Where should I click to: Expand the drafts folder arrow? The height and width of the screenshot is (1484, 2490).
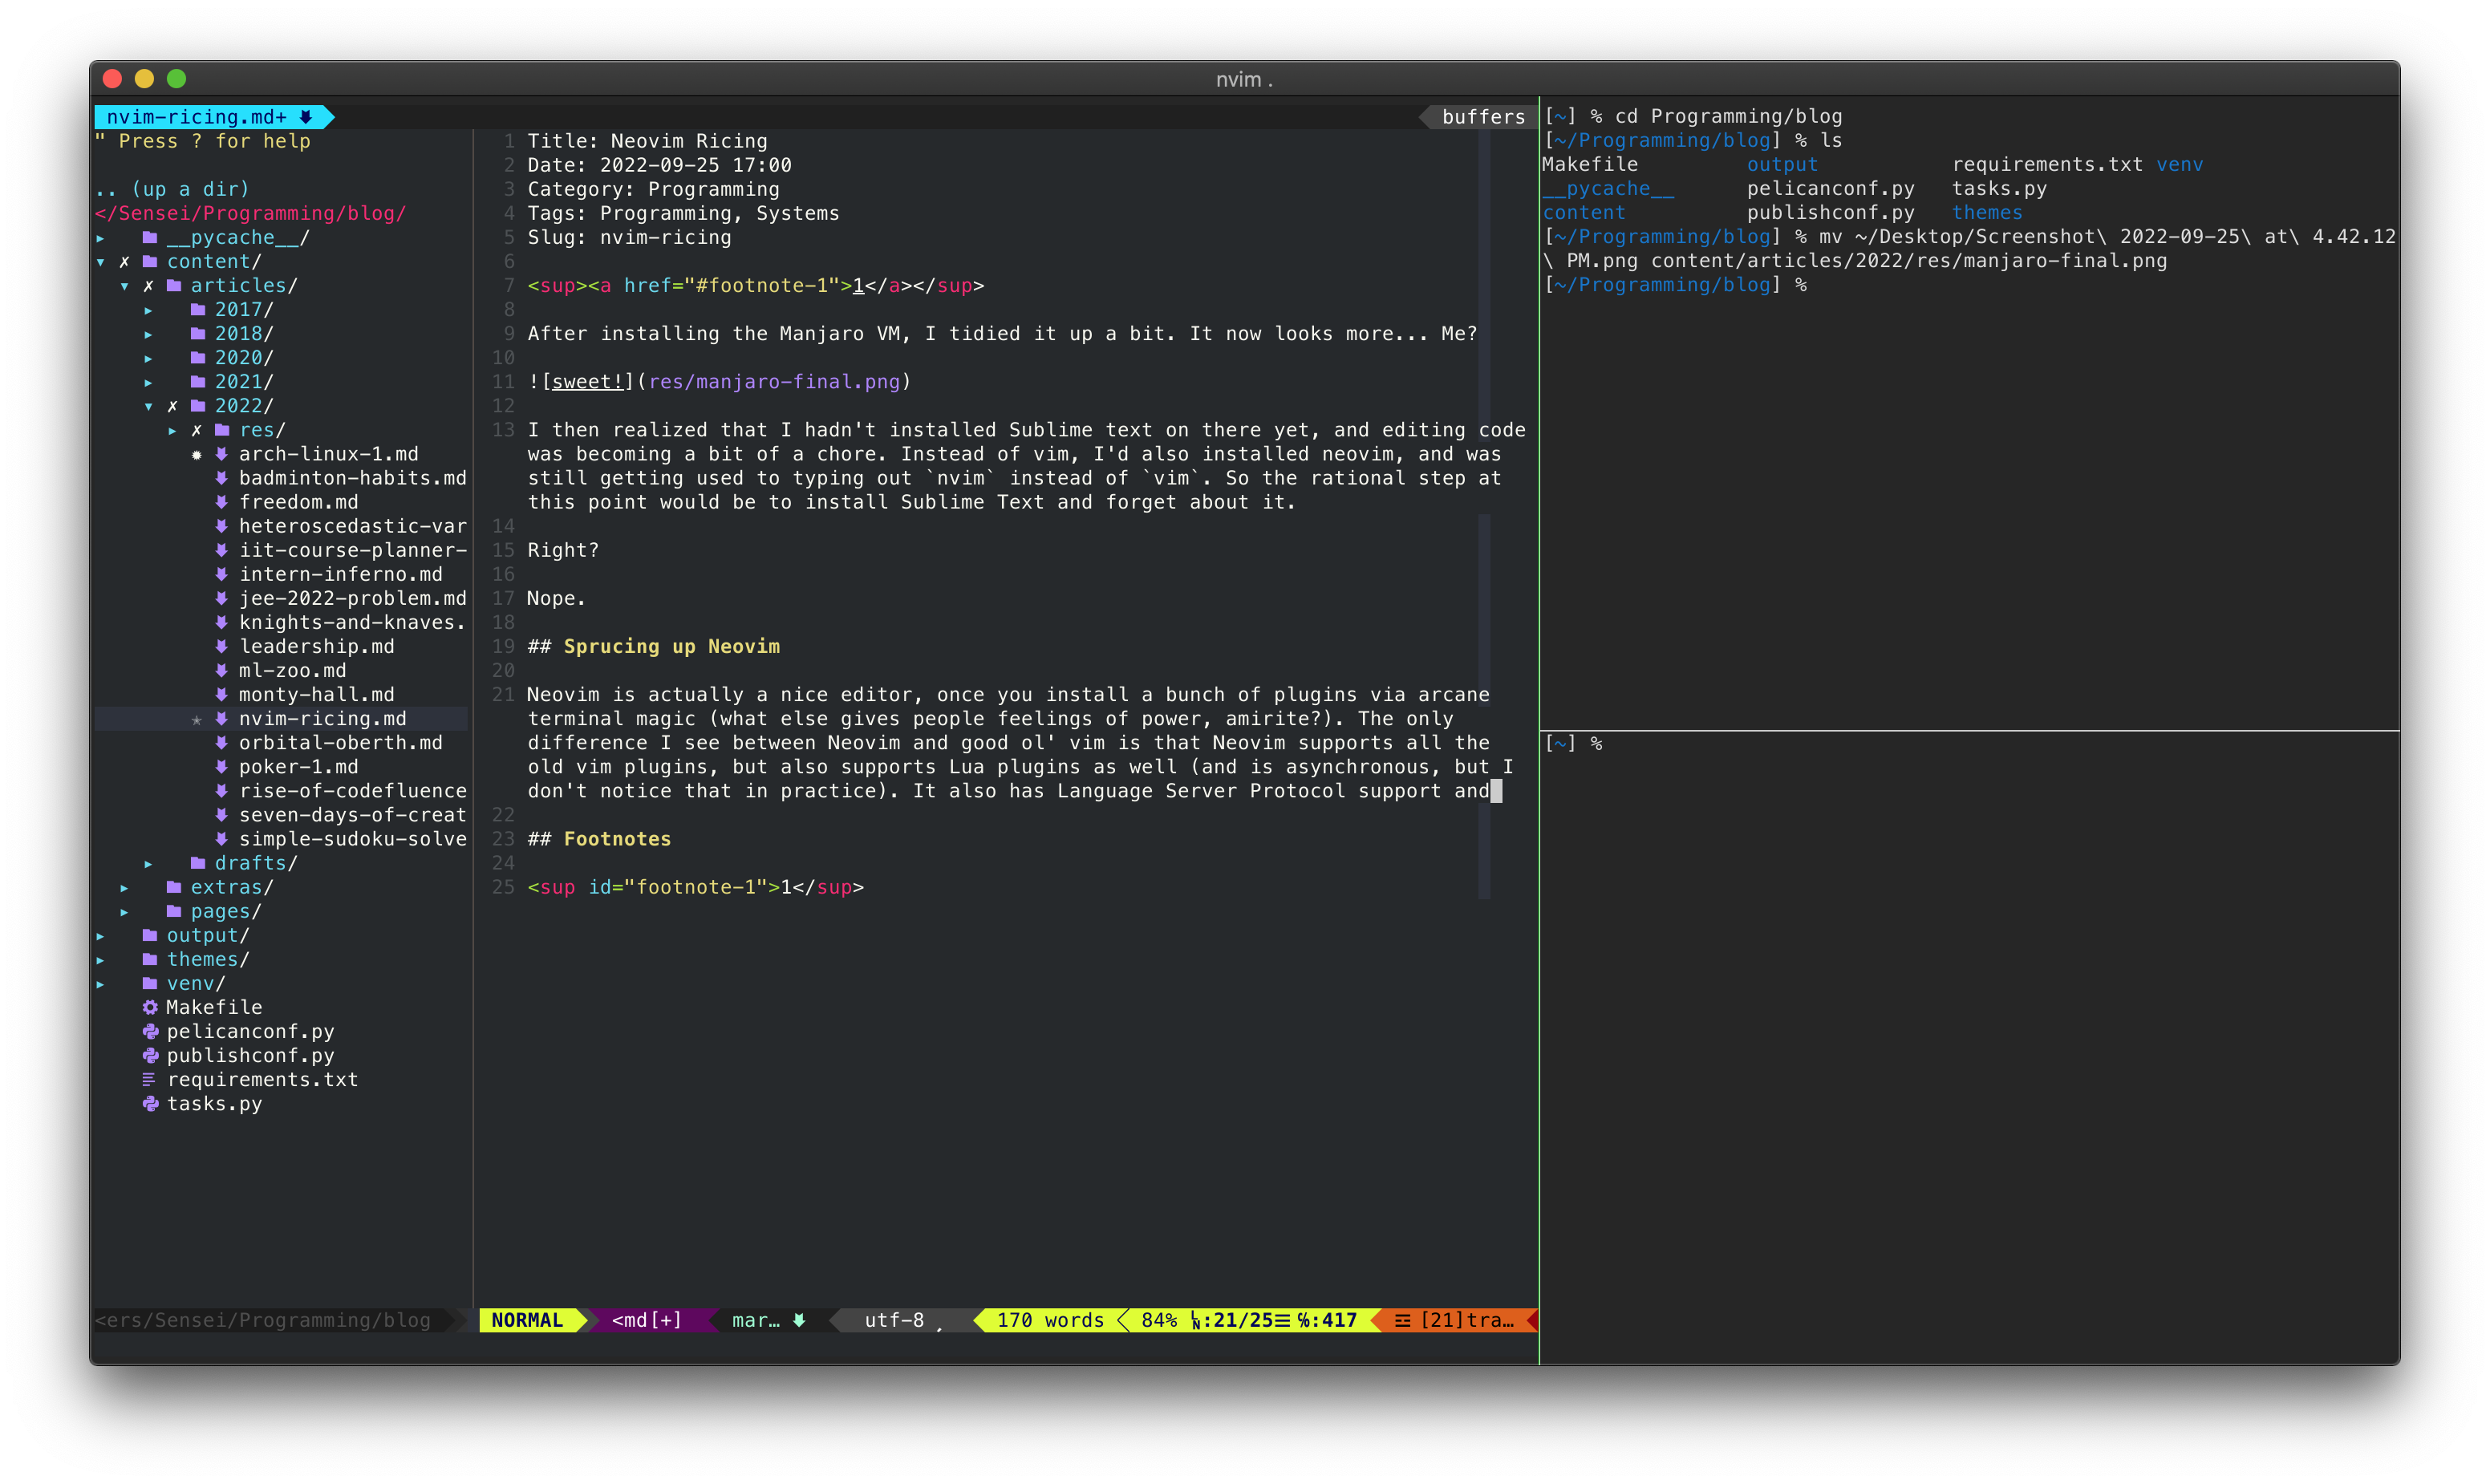(148, 863)
